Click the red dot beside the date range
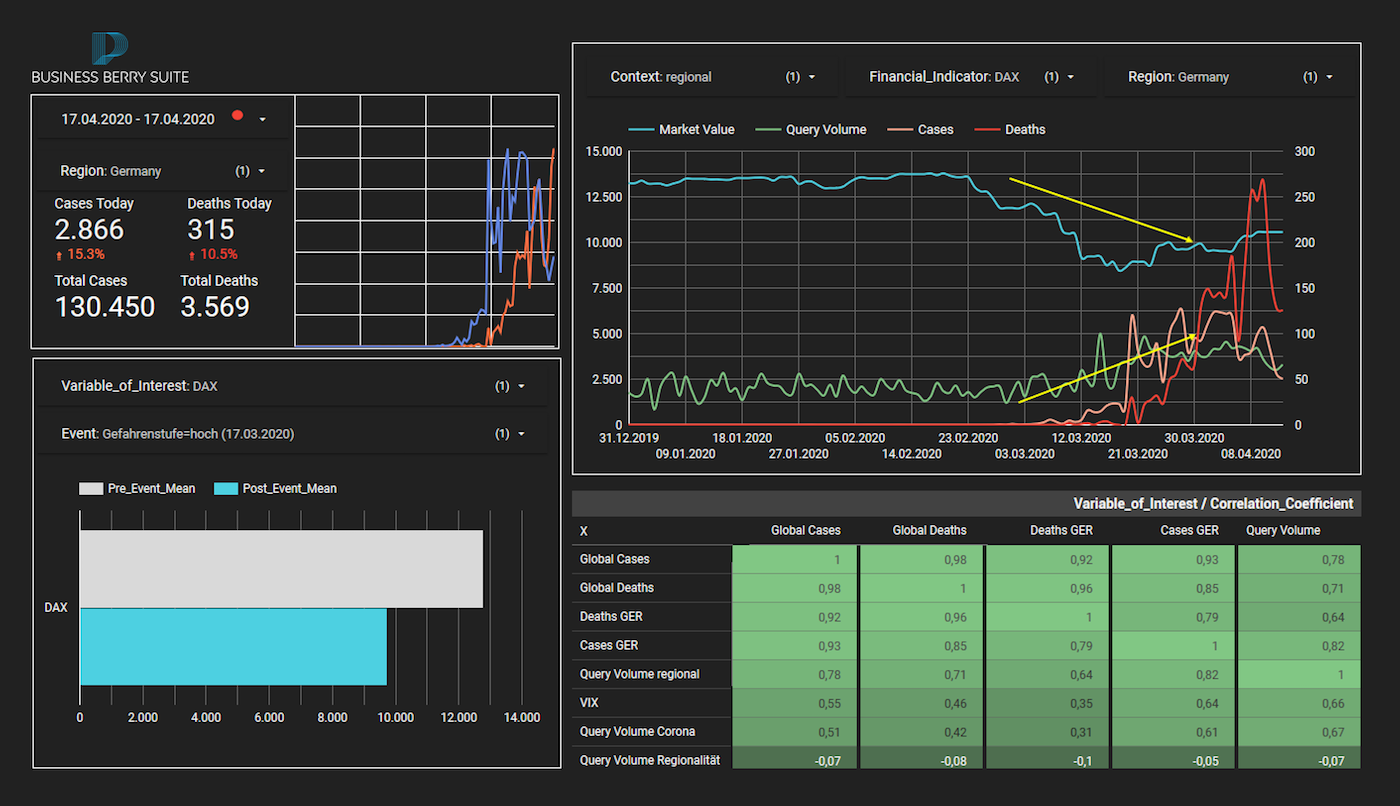Screen dimensions: 1400x806 [237, 116]
